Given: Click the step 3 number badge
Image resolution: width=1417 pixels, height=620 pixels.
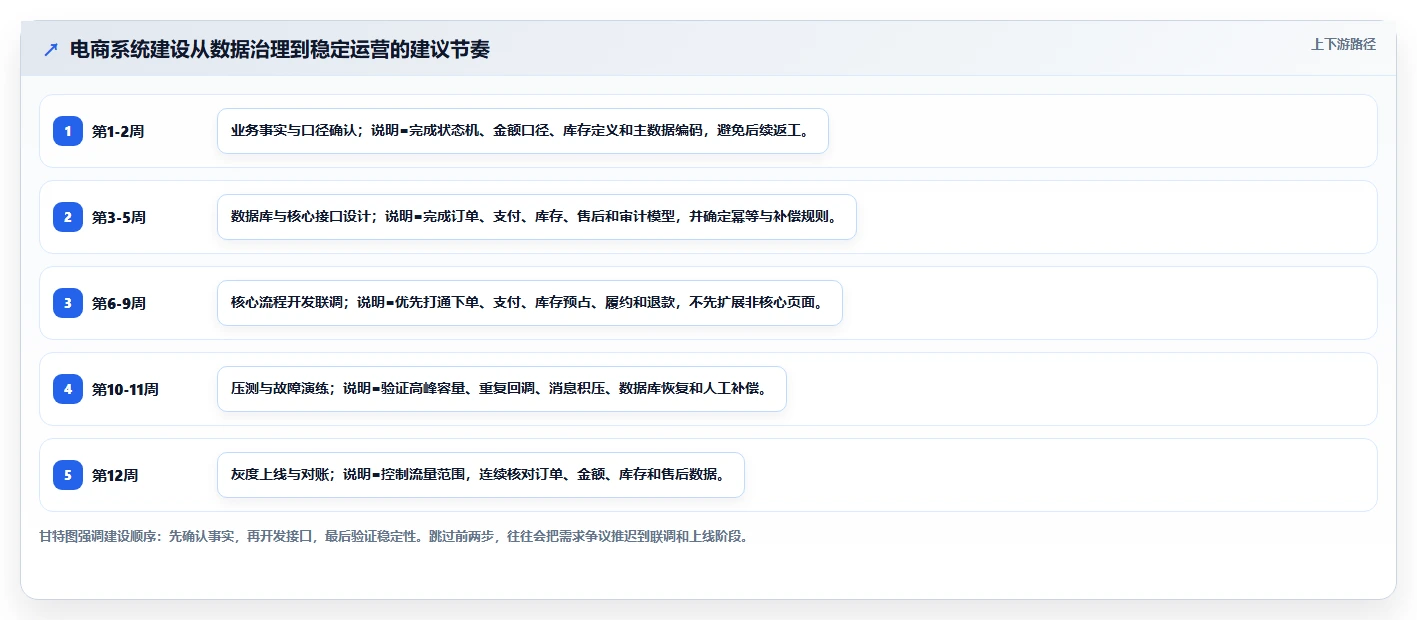Looking at the screenshot, I should [68, 303].
